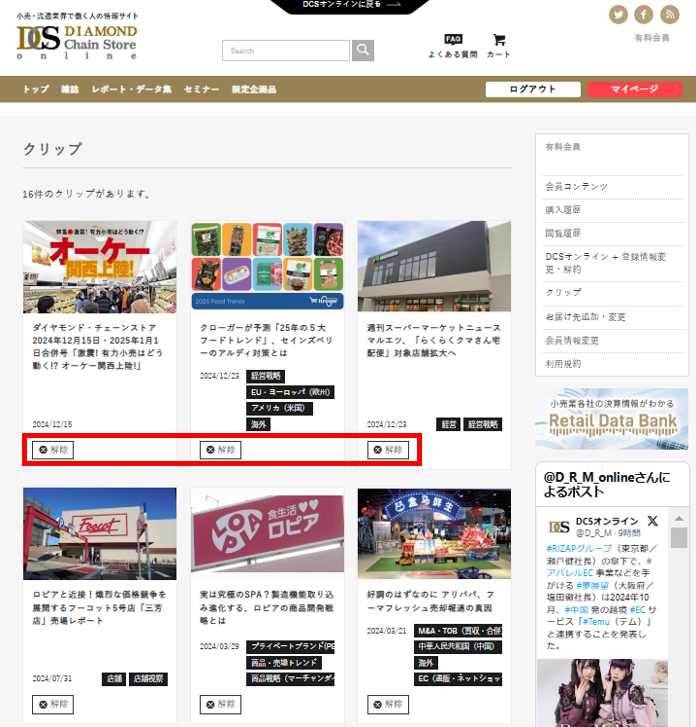Viewport: 696px width, 727px height.
Task: Open マイページ from the header
Action: point(635,89)
